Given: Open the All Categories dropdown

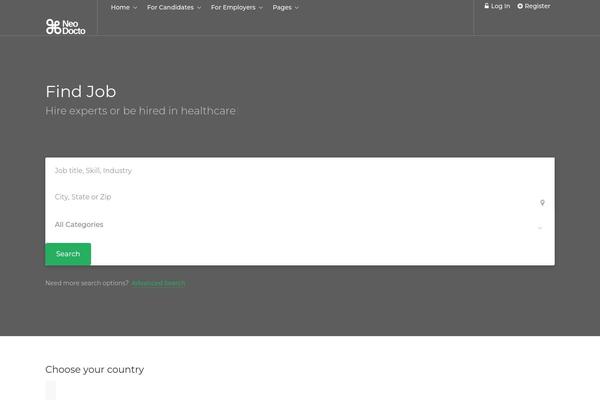Looking at the screenshot, I should click(300, 225).
